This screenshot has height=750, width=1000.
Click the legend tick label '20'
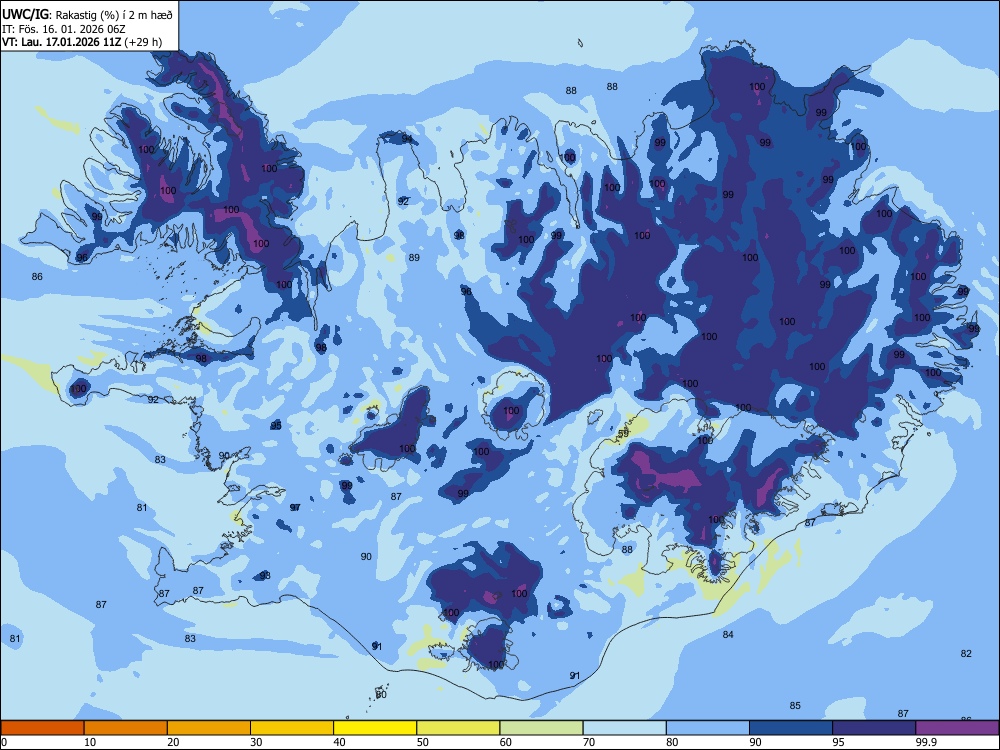point(173,742)
